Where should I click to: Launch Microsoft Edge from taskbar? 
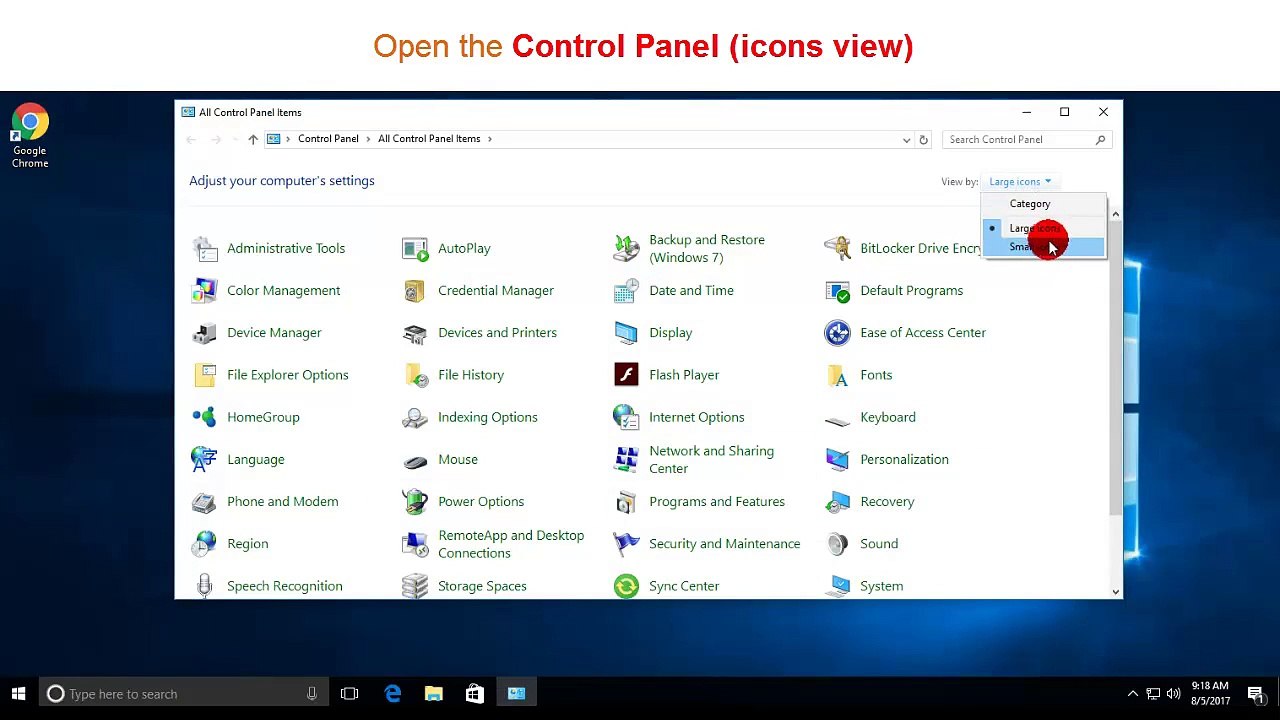point(392,694)
